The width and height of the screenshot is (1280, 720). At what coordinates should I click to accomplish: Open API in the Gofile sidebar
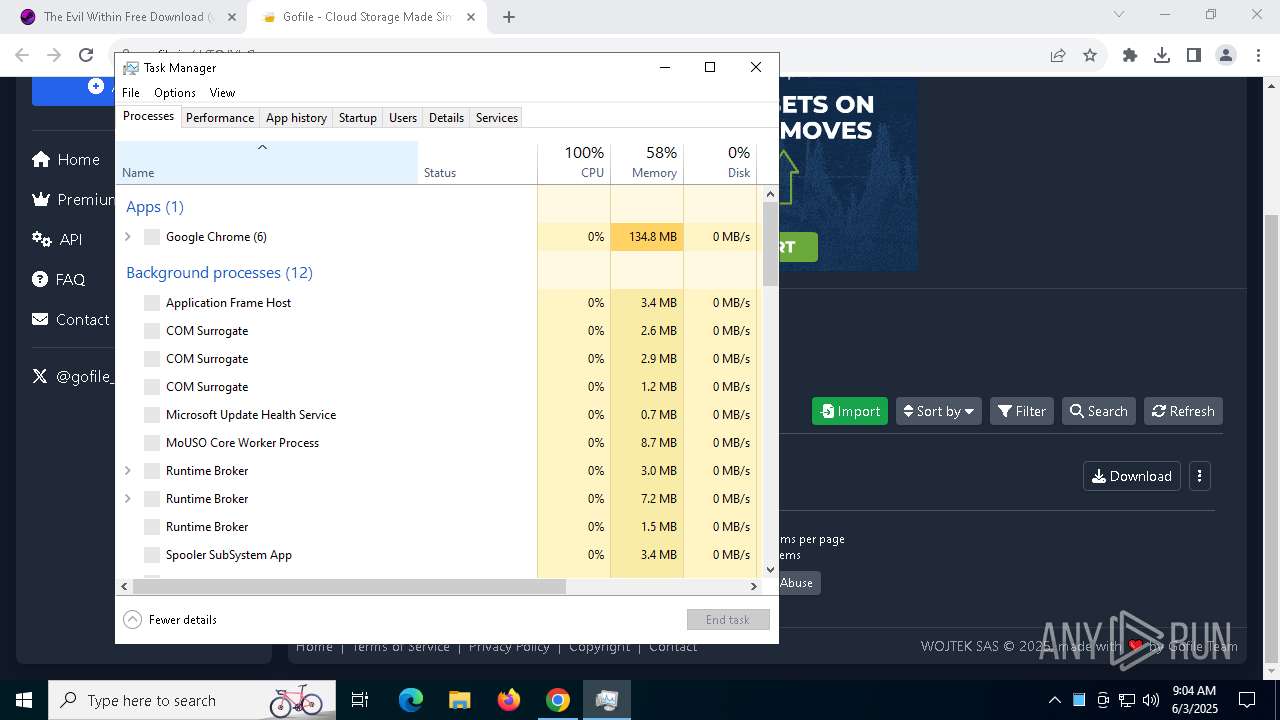[58, 240]
